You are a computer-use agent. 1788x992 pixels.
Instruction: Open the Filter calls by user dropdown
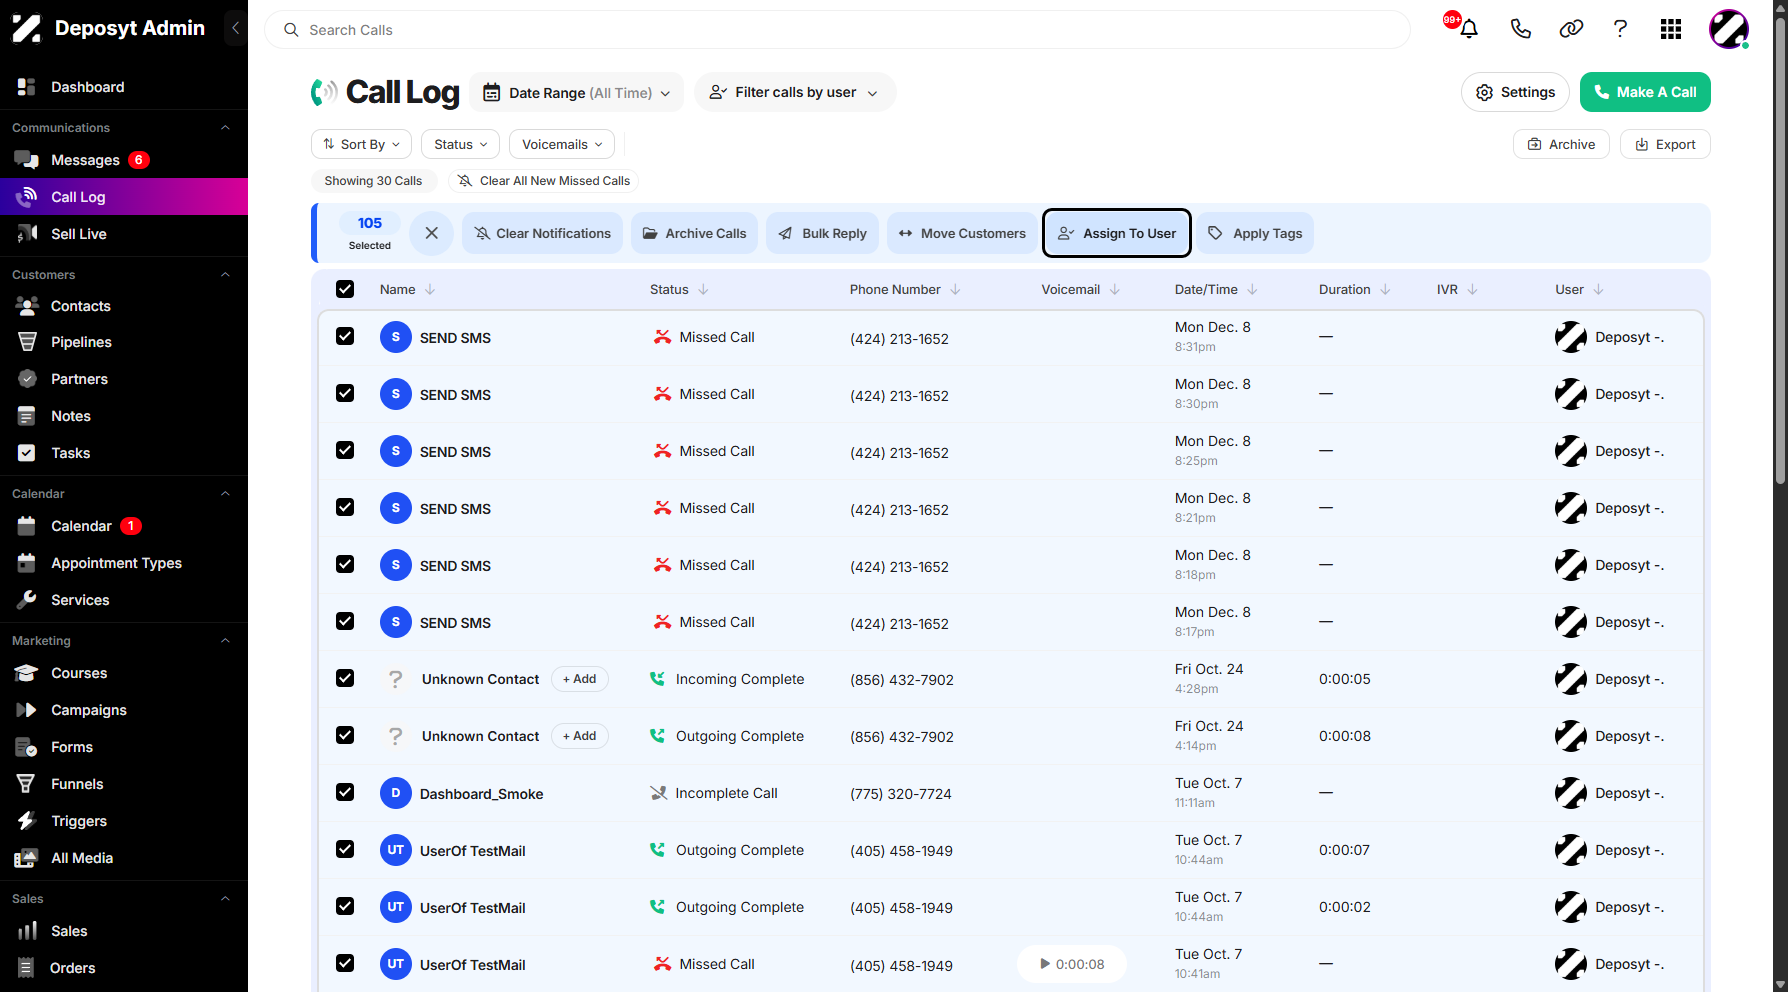tap(795, 93)
